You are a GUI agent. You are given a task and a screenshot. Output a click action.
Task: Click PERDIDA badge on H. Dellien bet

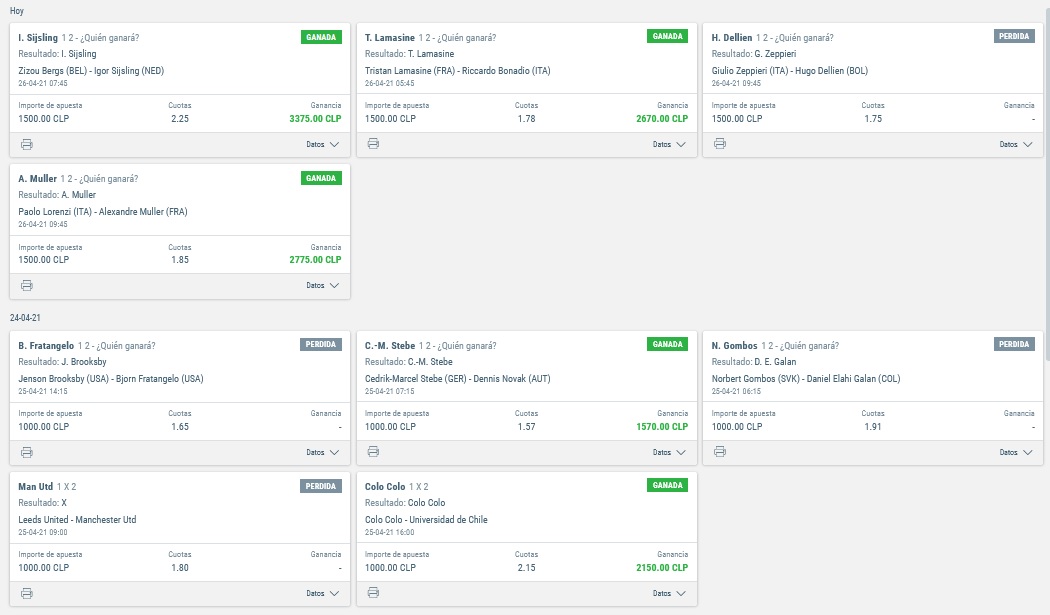1014,36
